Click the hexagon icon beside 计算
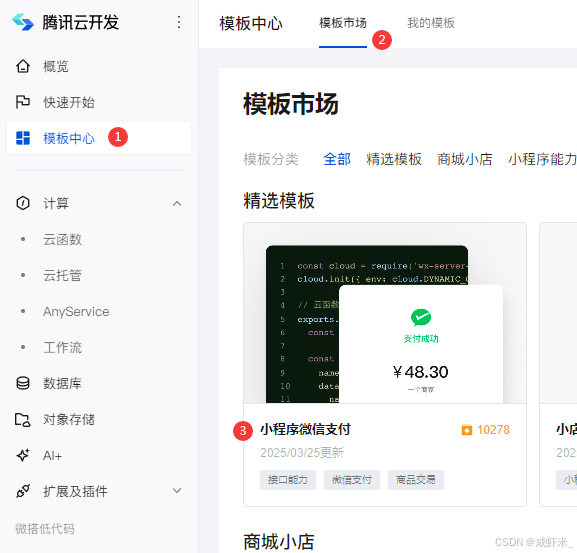Screen dimensions: 577x553 (23, 203)
